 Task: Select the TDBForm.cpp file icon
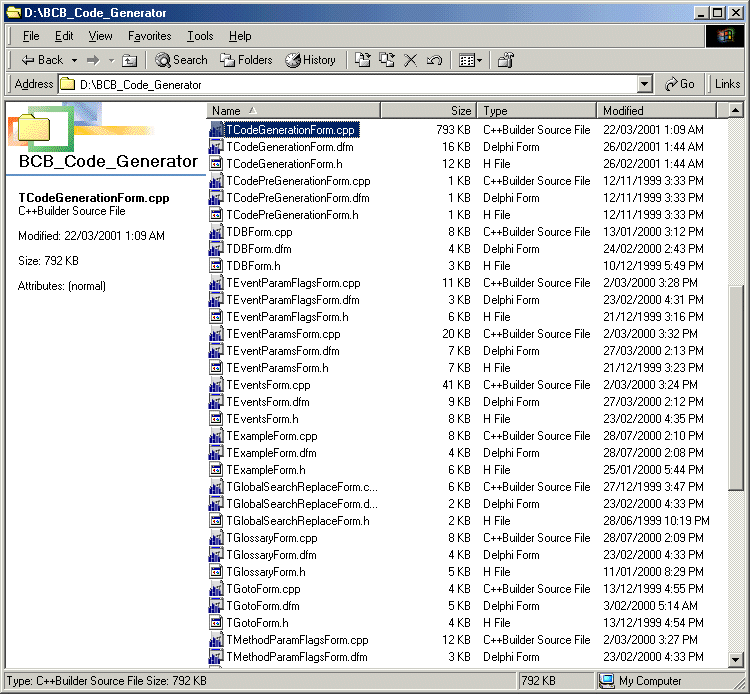(x=216, y=232)
